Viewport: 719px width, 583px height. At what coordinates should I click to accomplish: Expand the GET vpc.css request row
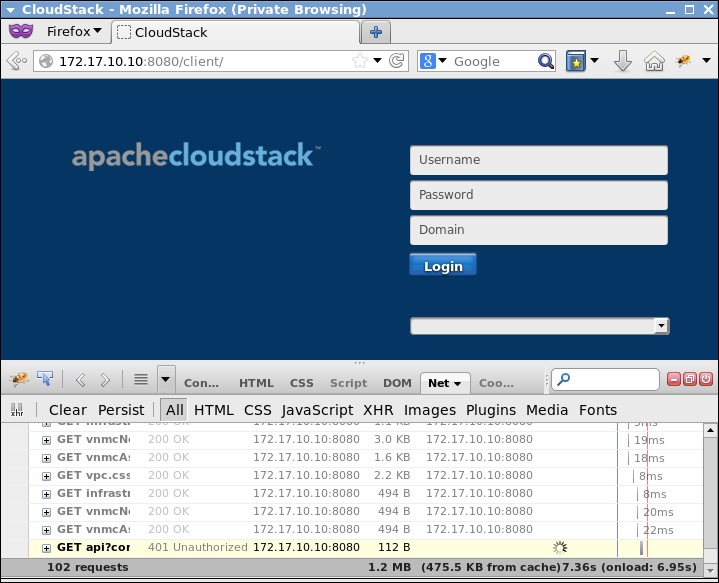(x=46, y=476)
